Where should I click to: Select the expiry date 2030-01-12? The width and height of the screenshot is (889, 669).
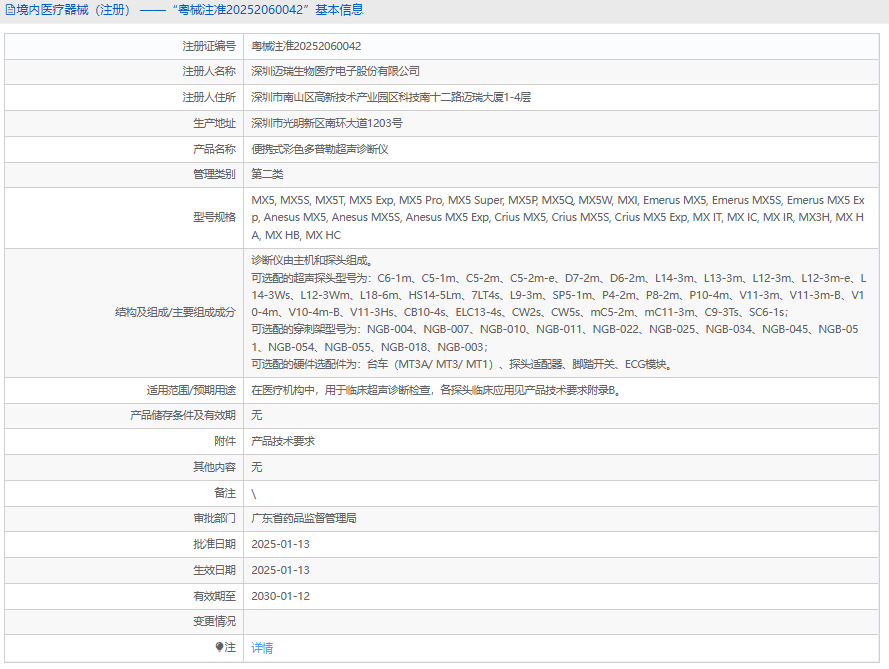coord(281,596)
